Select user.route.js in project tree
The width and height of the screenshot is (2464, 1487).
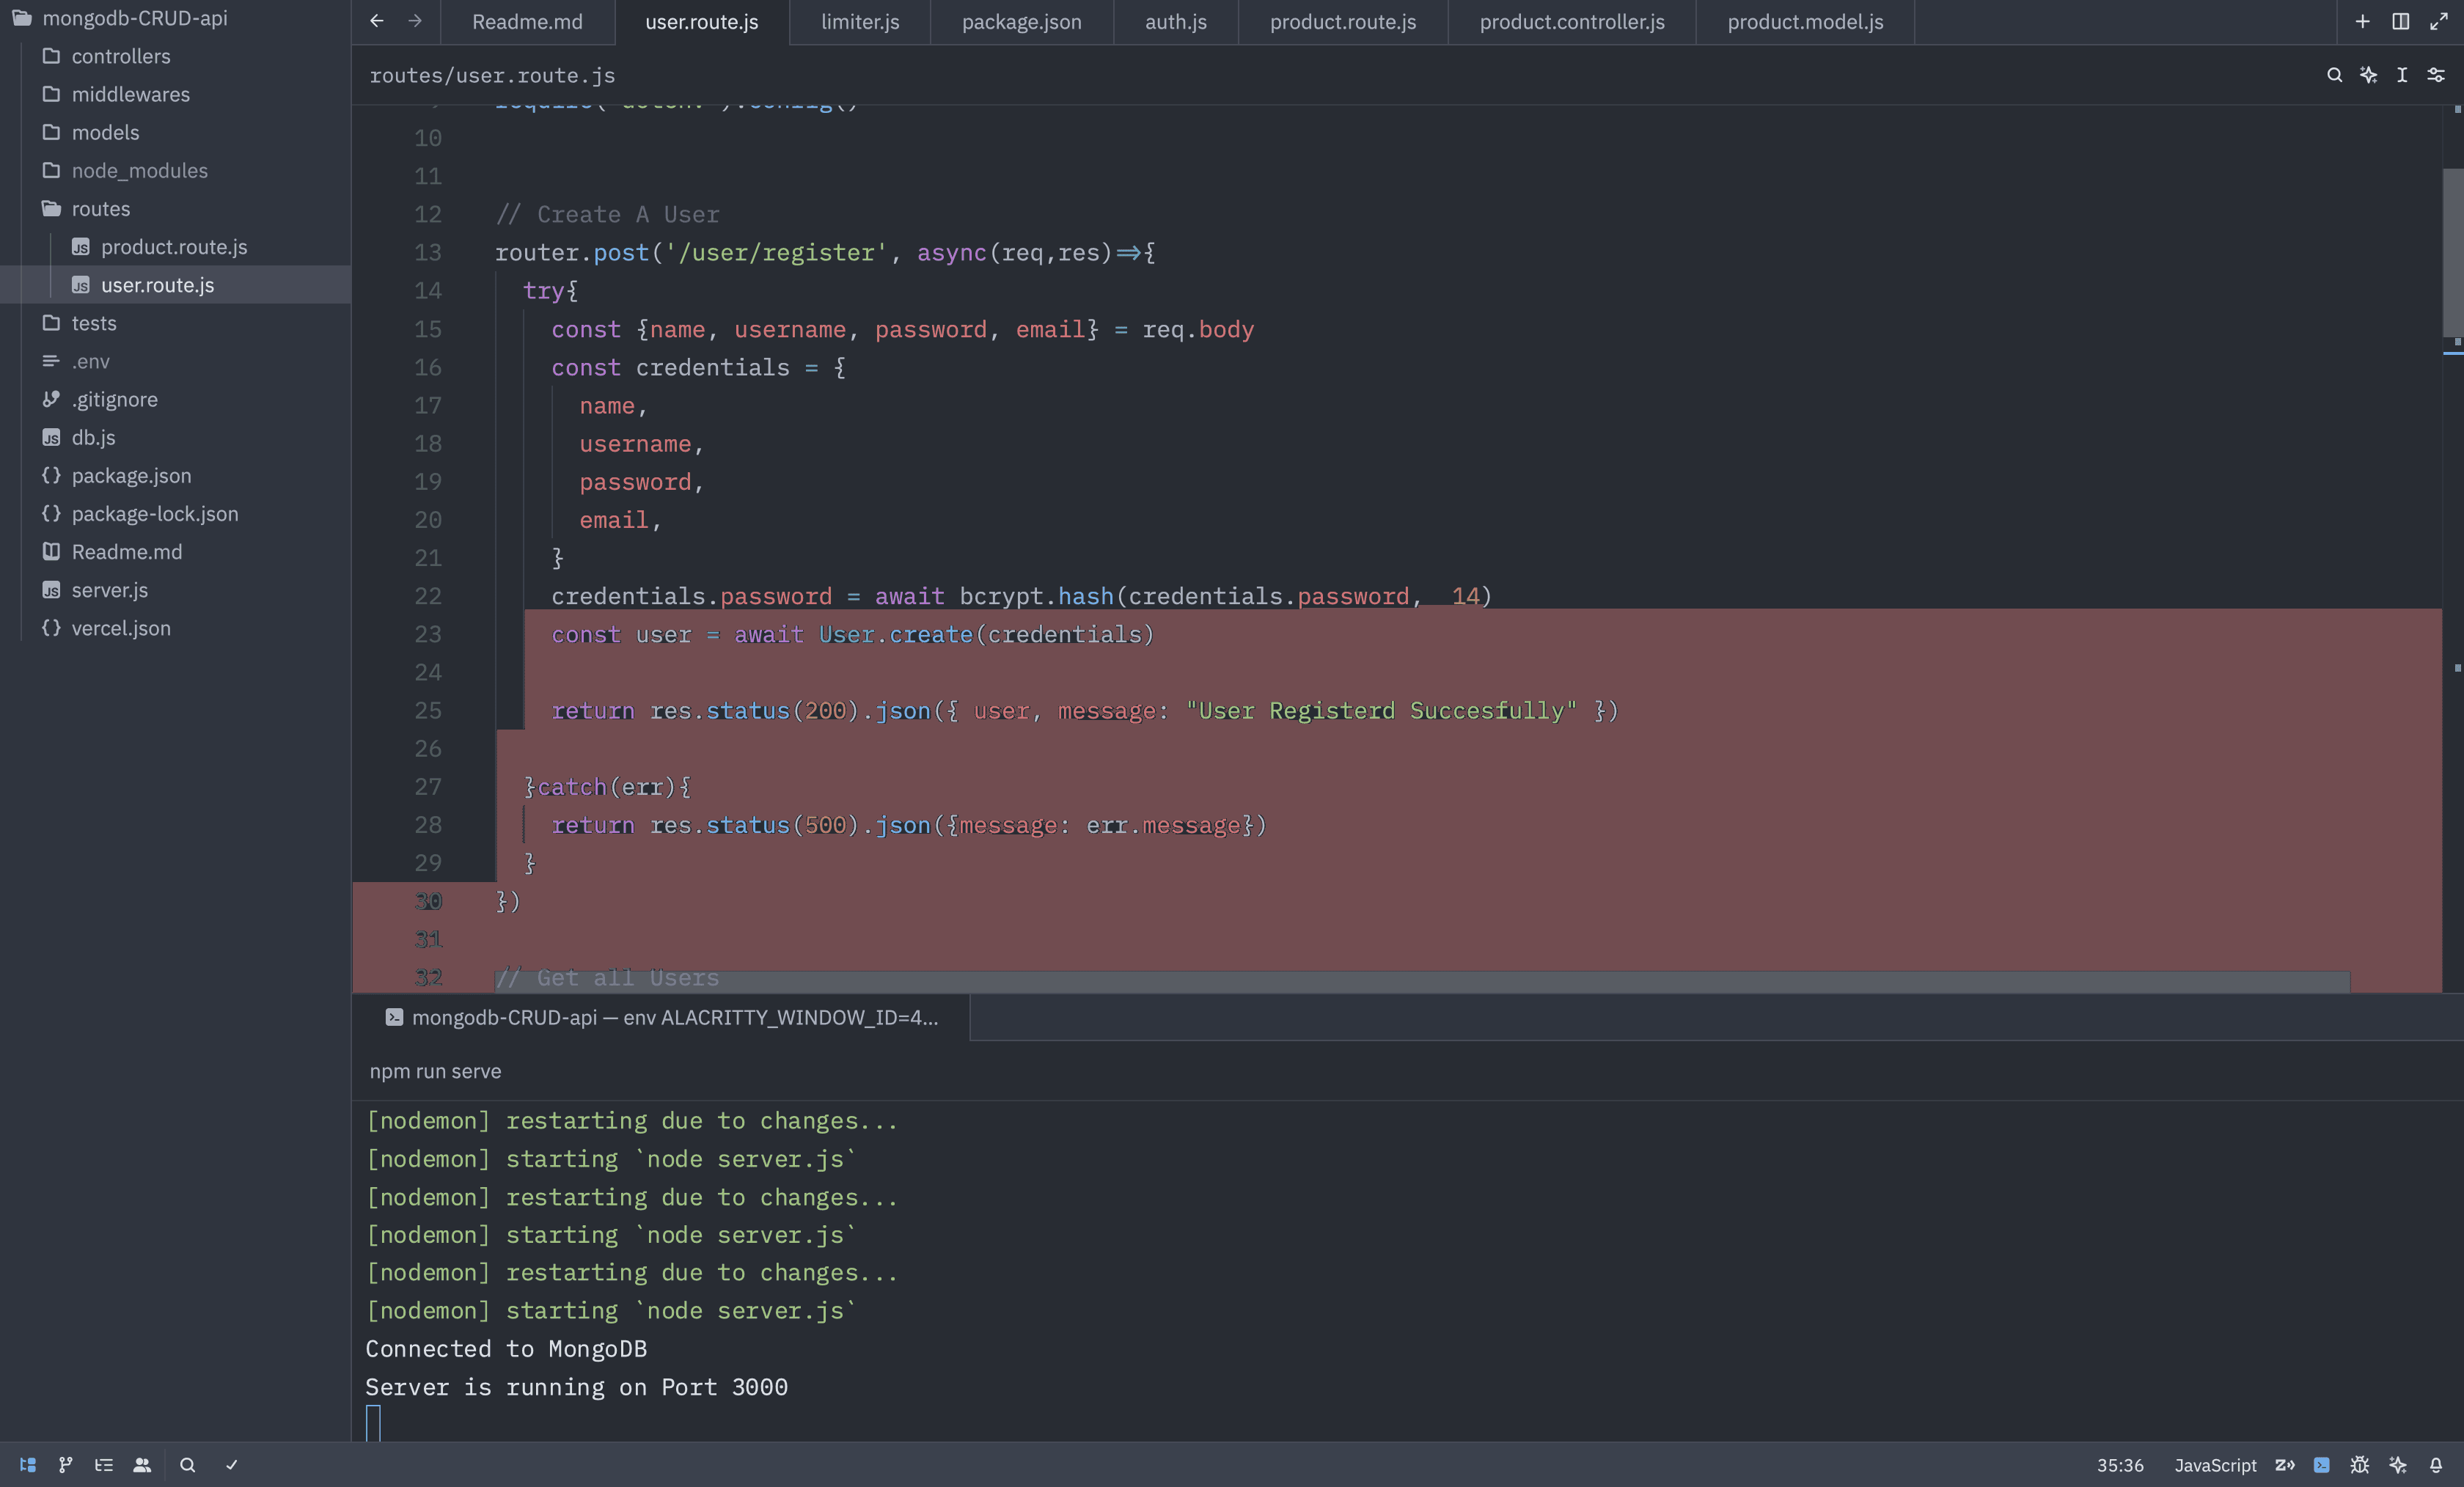[175, 285]
